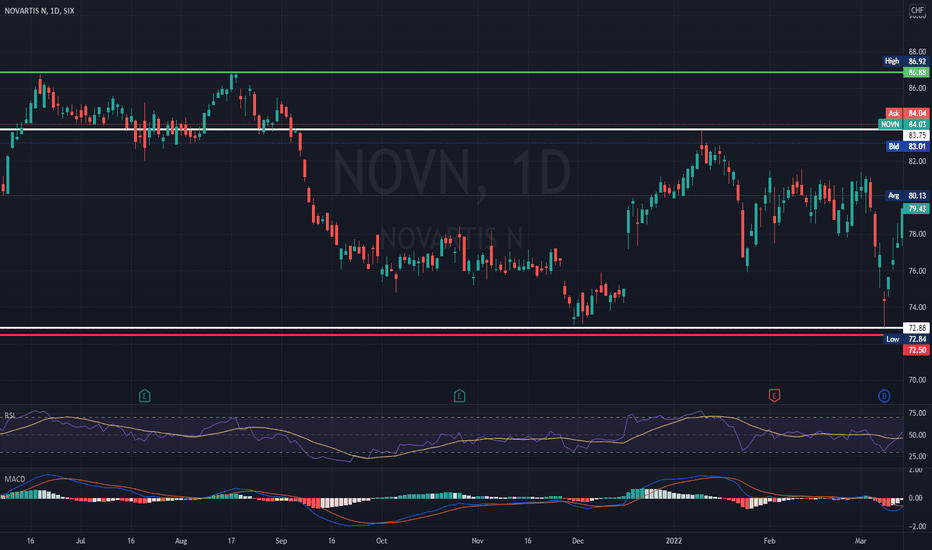The height and width of the screenshot is (550, 932).
Task: Click the Low 72.84 price label
Action: [x=906, y=339]
